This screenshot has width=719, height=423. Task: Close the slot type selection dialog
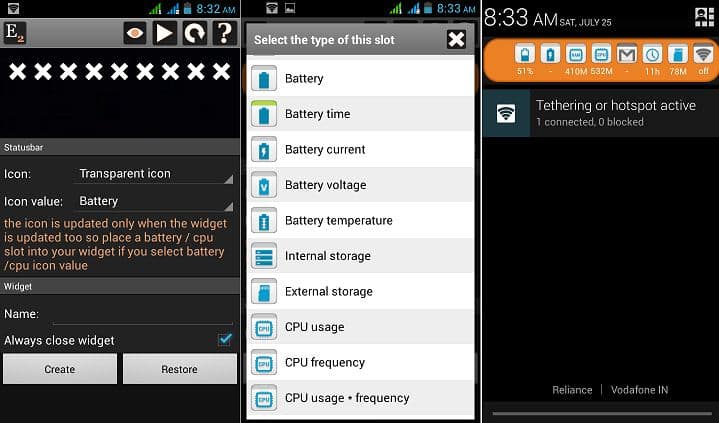[x=456, y=39]
